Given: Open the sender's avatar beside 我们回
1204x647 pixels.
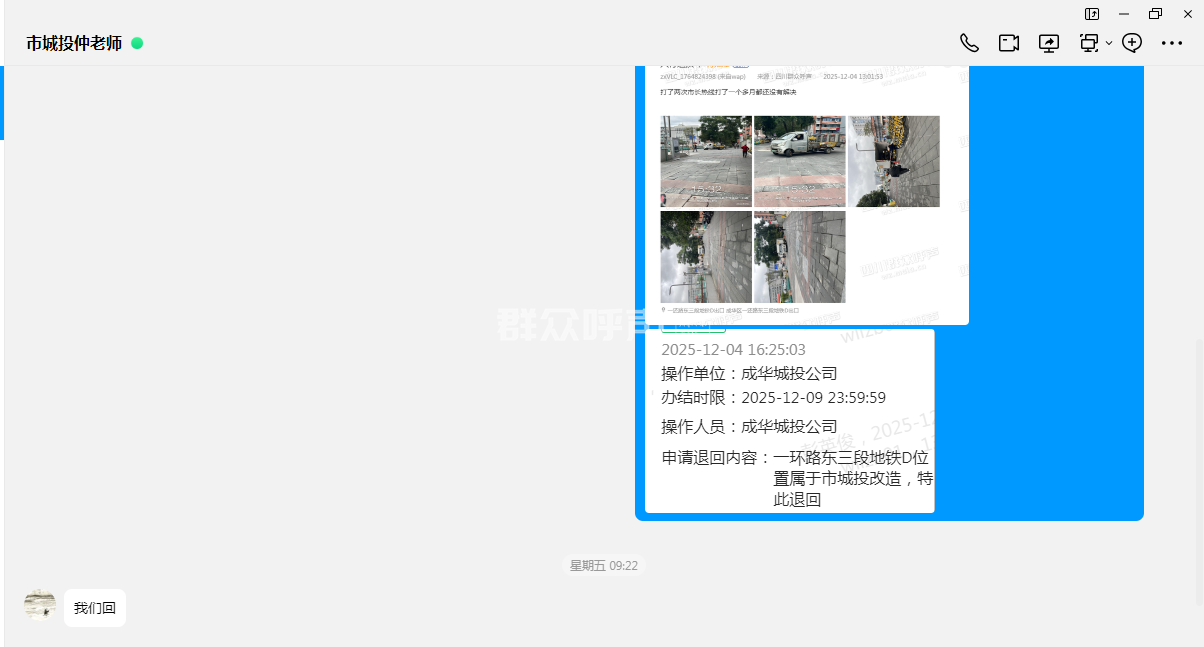Looking at the screenshot, I should pyautogui.click(x=40, y=605).
